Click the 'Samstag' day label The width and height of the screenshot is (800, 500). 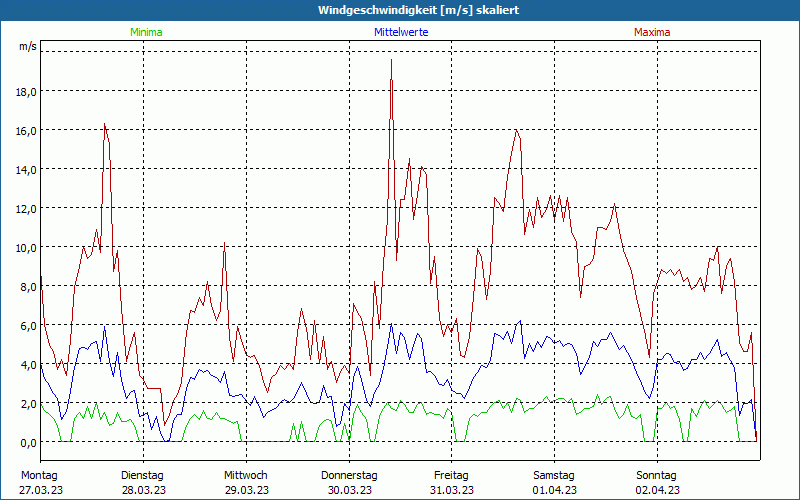pyautogui.click(x=554, y=475)
